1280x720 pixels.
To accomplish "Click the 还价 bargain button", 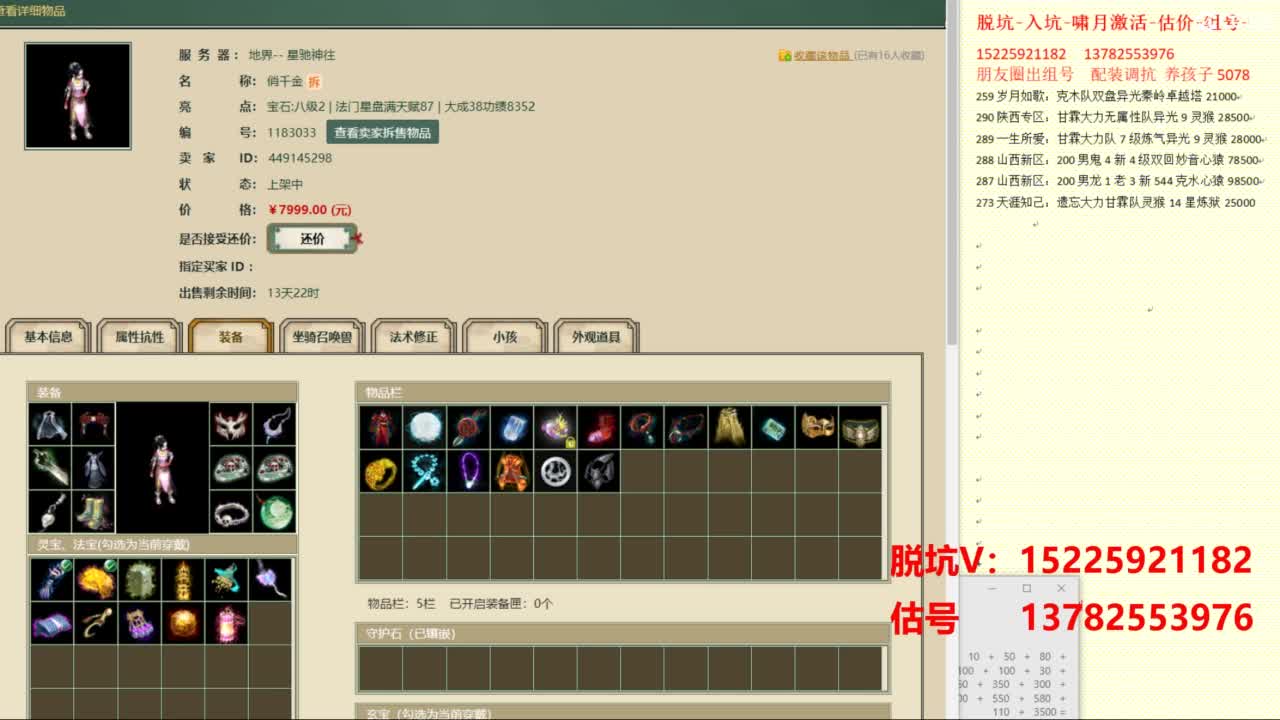I will tap(312, 239).
